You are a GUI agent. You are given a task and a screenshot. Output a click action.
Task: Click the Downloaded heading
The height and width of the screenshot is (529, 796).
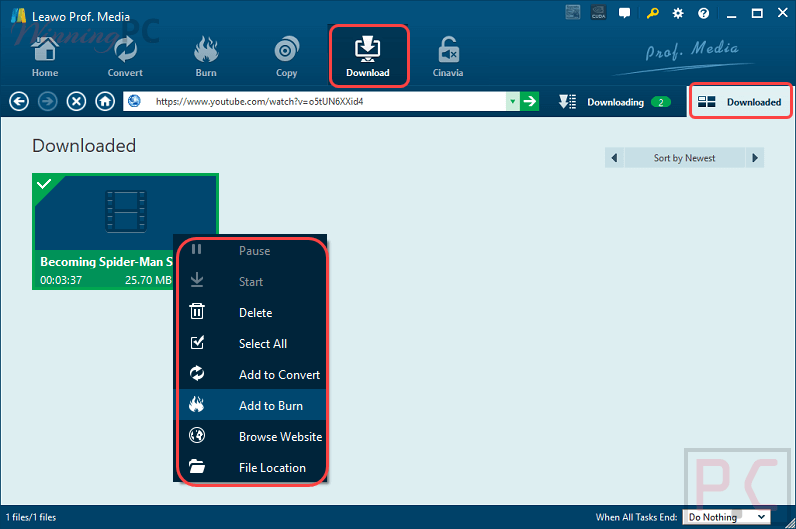[84, 146]
